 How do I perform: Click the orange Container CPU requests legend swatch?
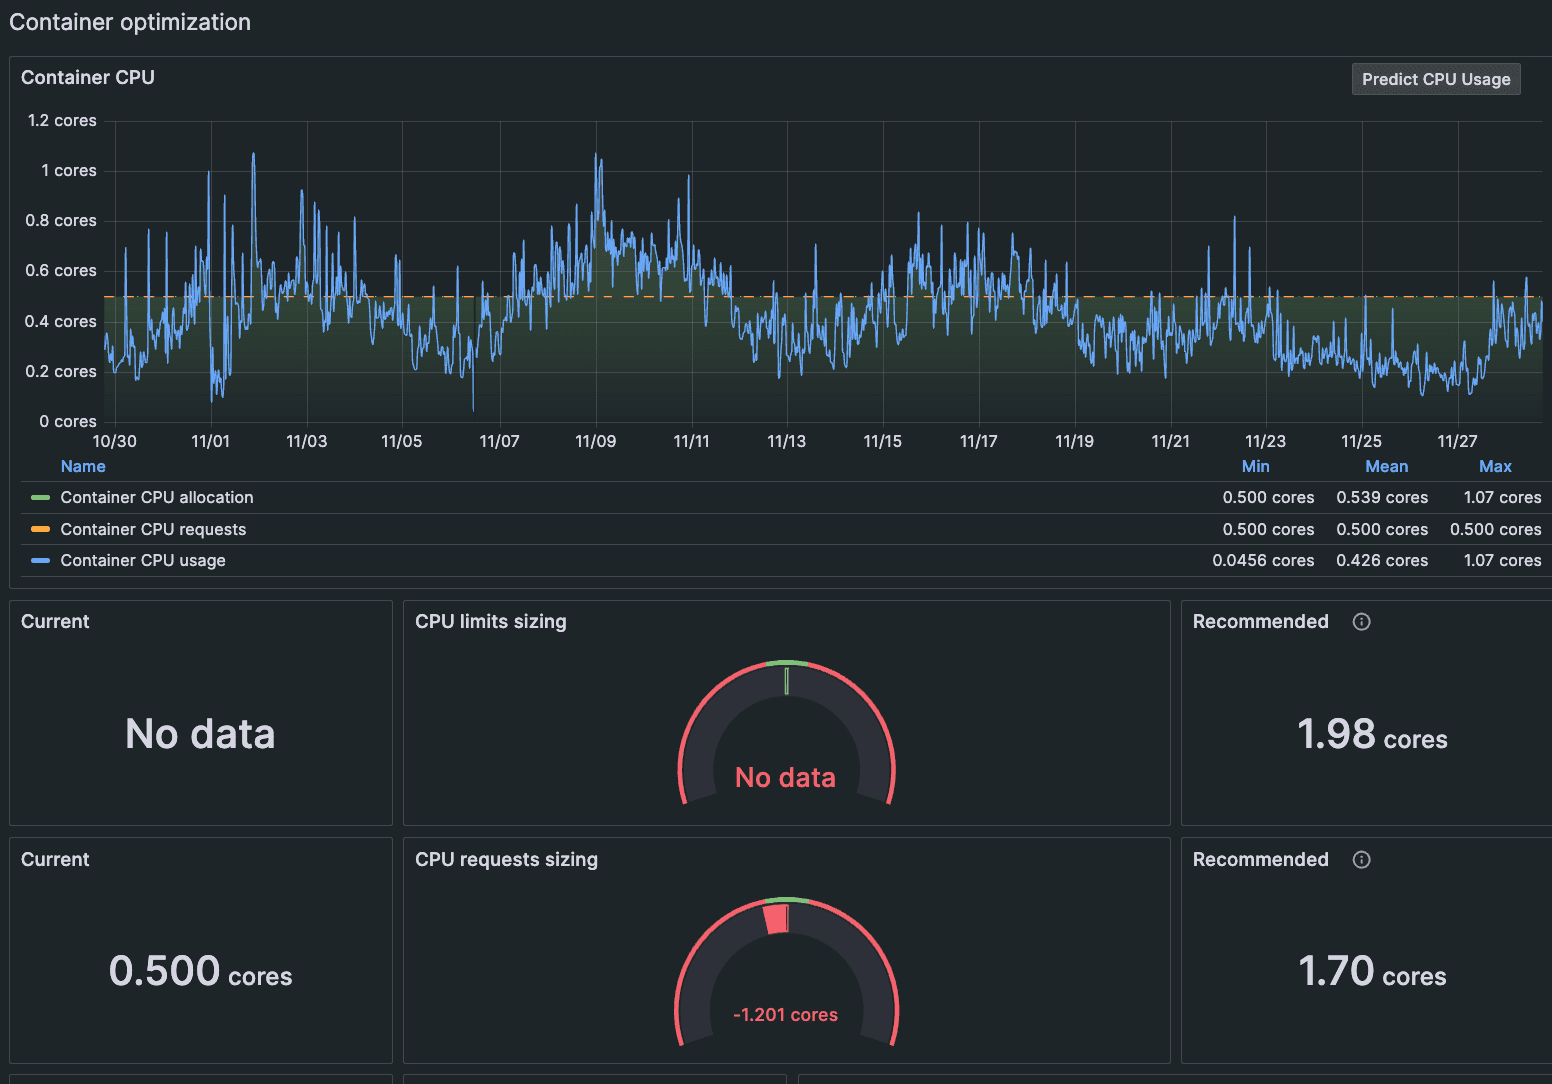[40, 529]
